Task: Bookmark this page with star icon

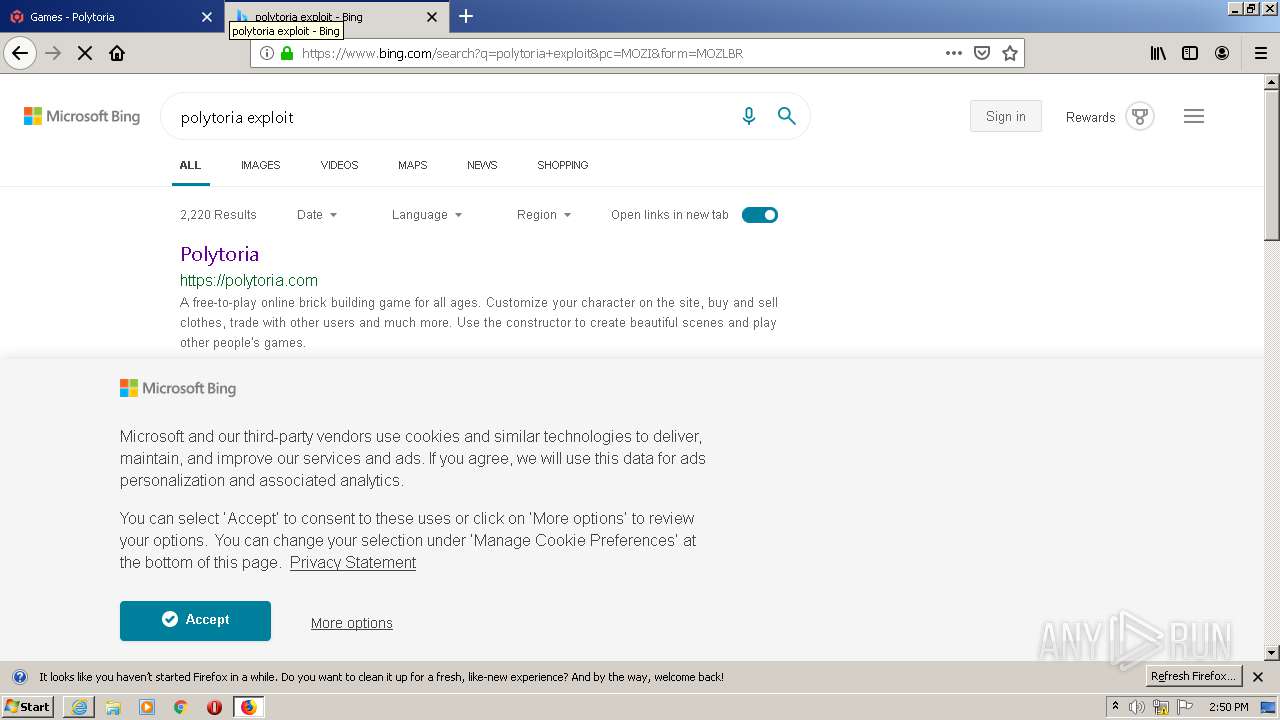Action: pyautogui.click(x=1010, y=53)
